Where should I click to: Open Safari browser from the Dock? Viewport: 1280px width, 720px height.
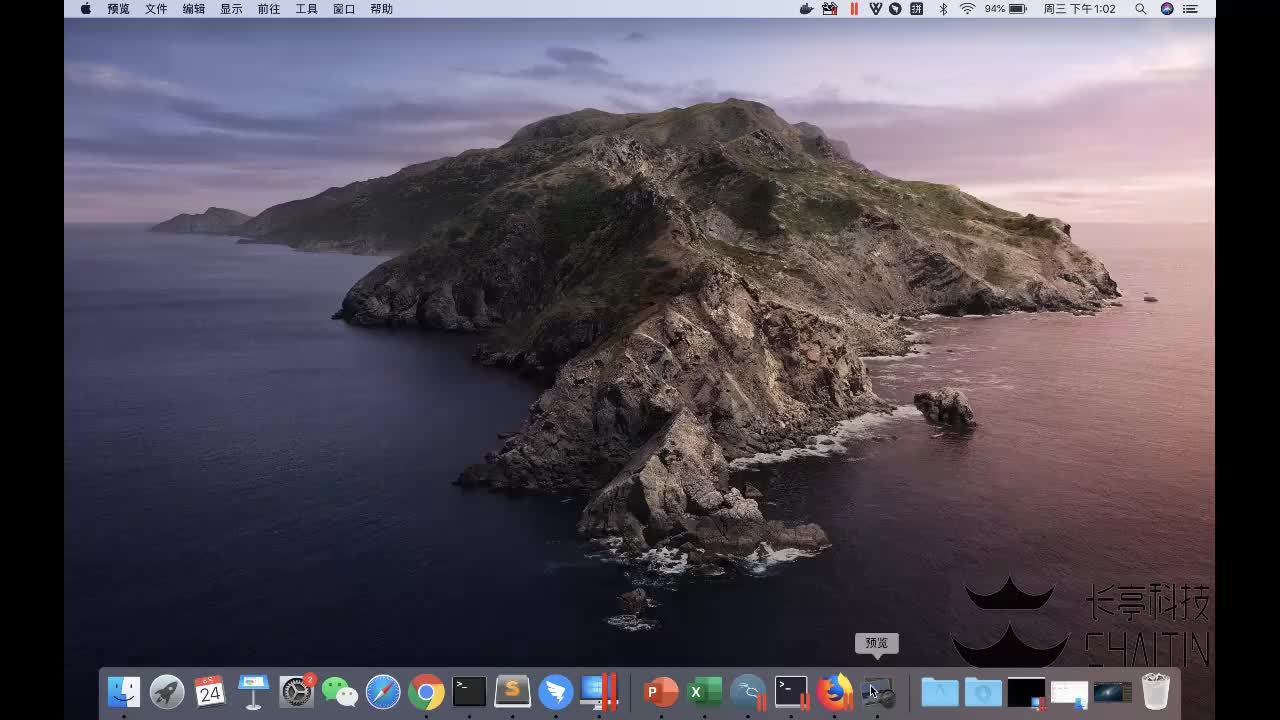(x=383, y=691)
